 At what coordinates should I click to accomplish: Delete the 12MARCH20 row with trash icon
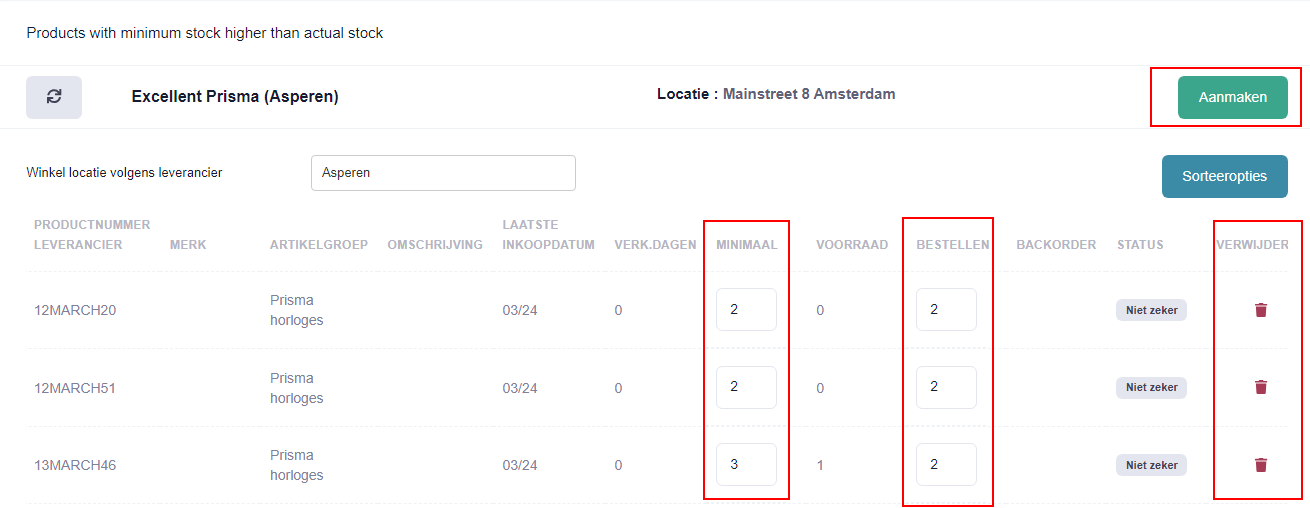point(1260,310)
